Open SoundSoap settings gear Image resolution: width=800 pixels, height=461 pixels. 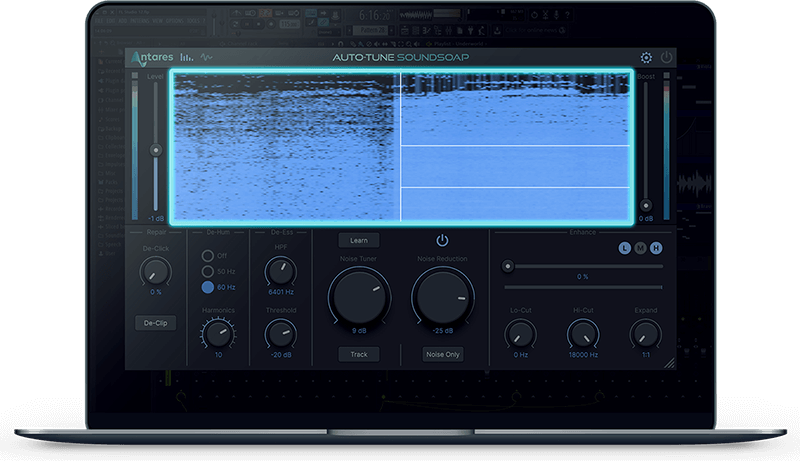point(646,58)
